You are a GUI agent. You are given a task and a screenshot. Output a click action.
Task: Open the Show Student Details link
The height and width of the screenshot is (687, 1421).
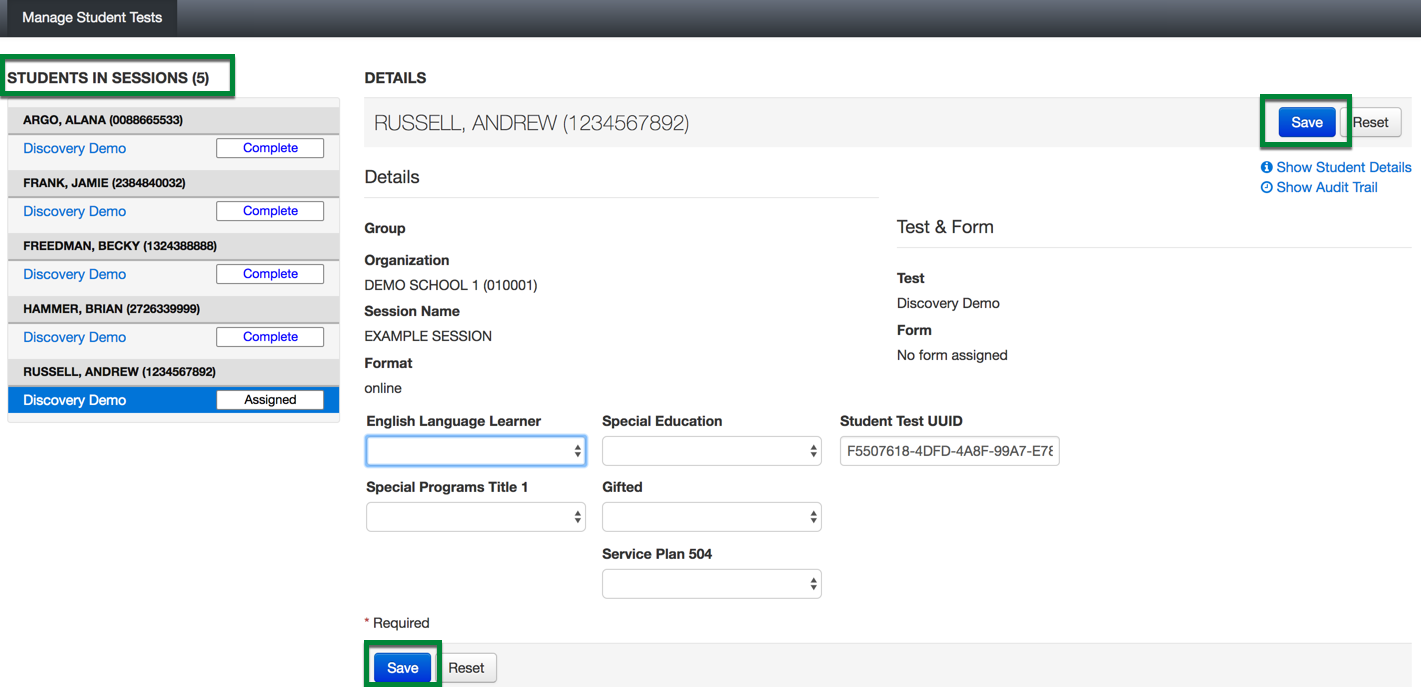pos(1343,167)
